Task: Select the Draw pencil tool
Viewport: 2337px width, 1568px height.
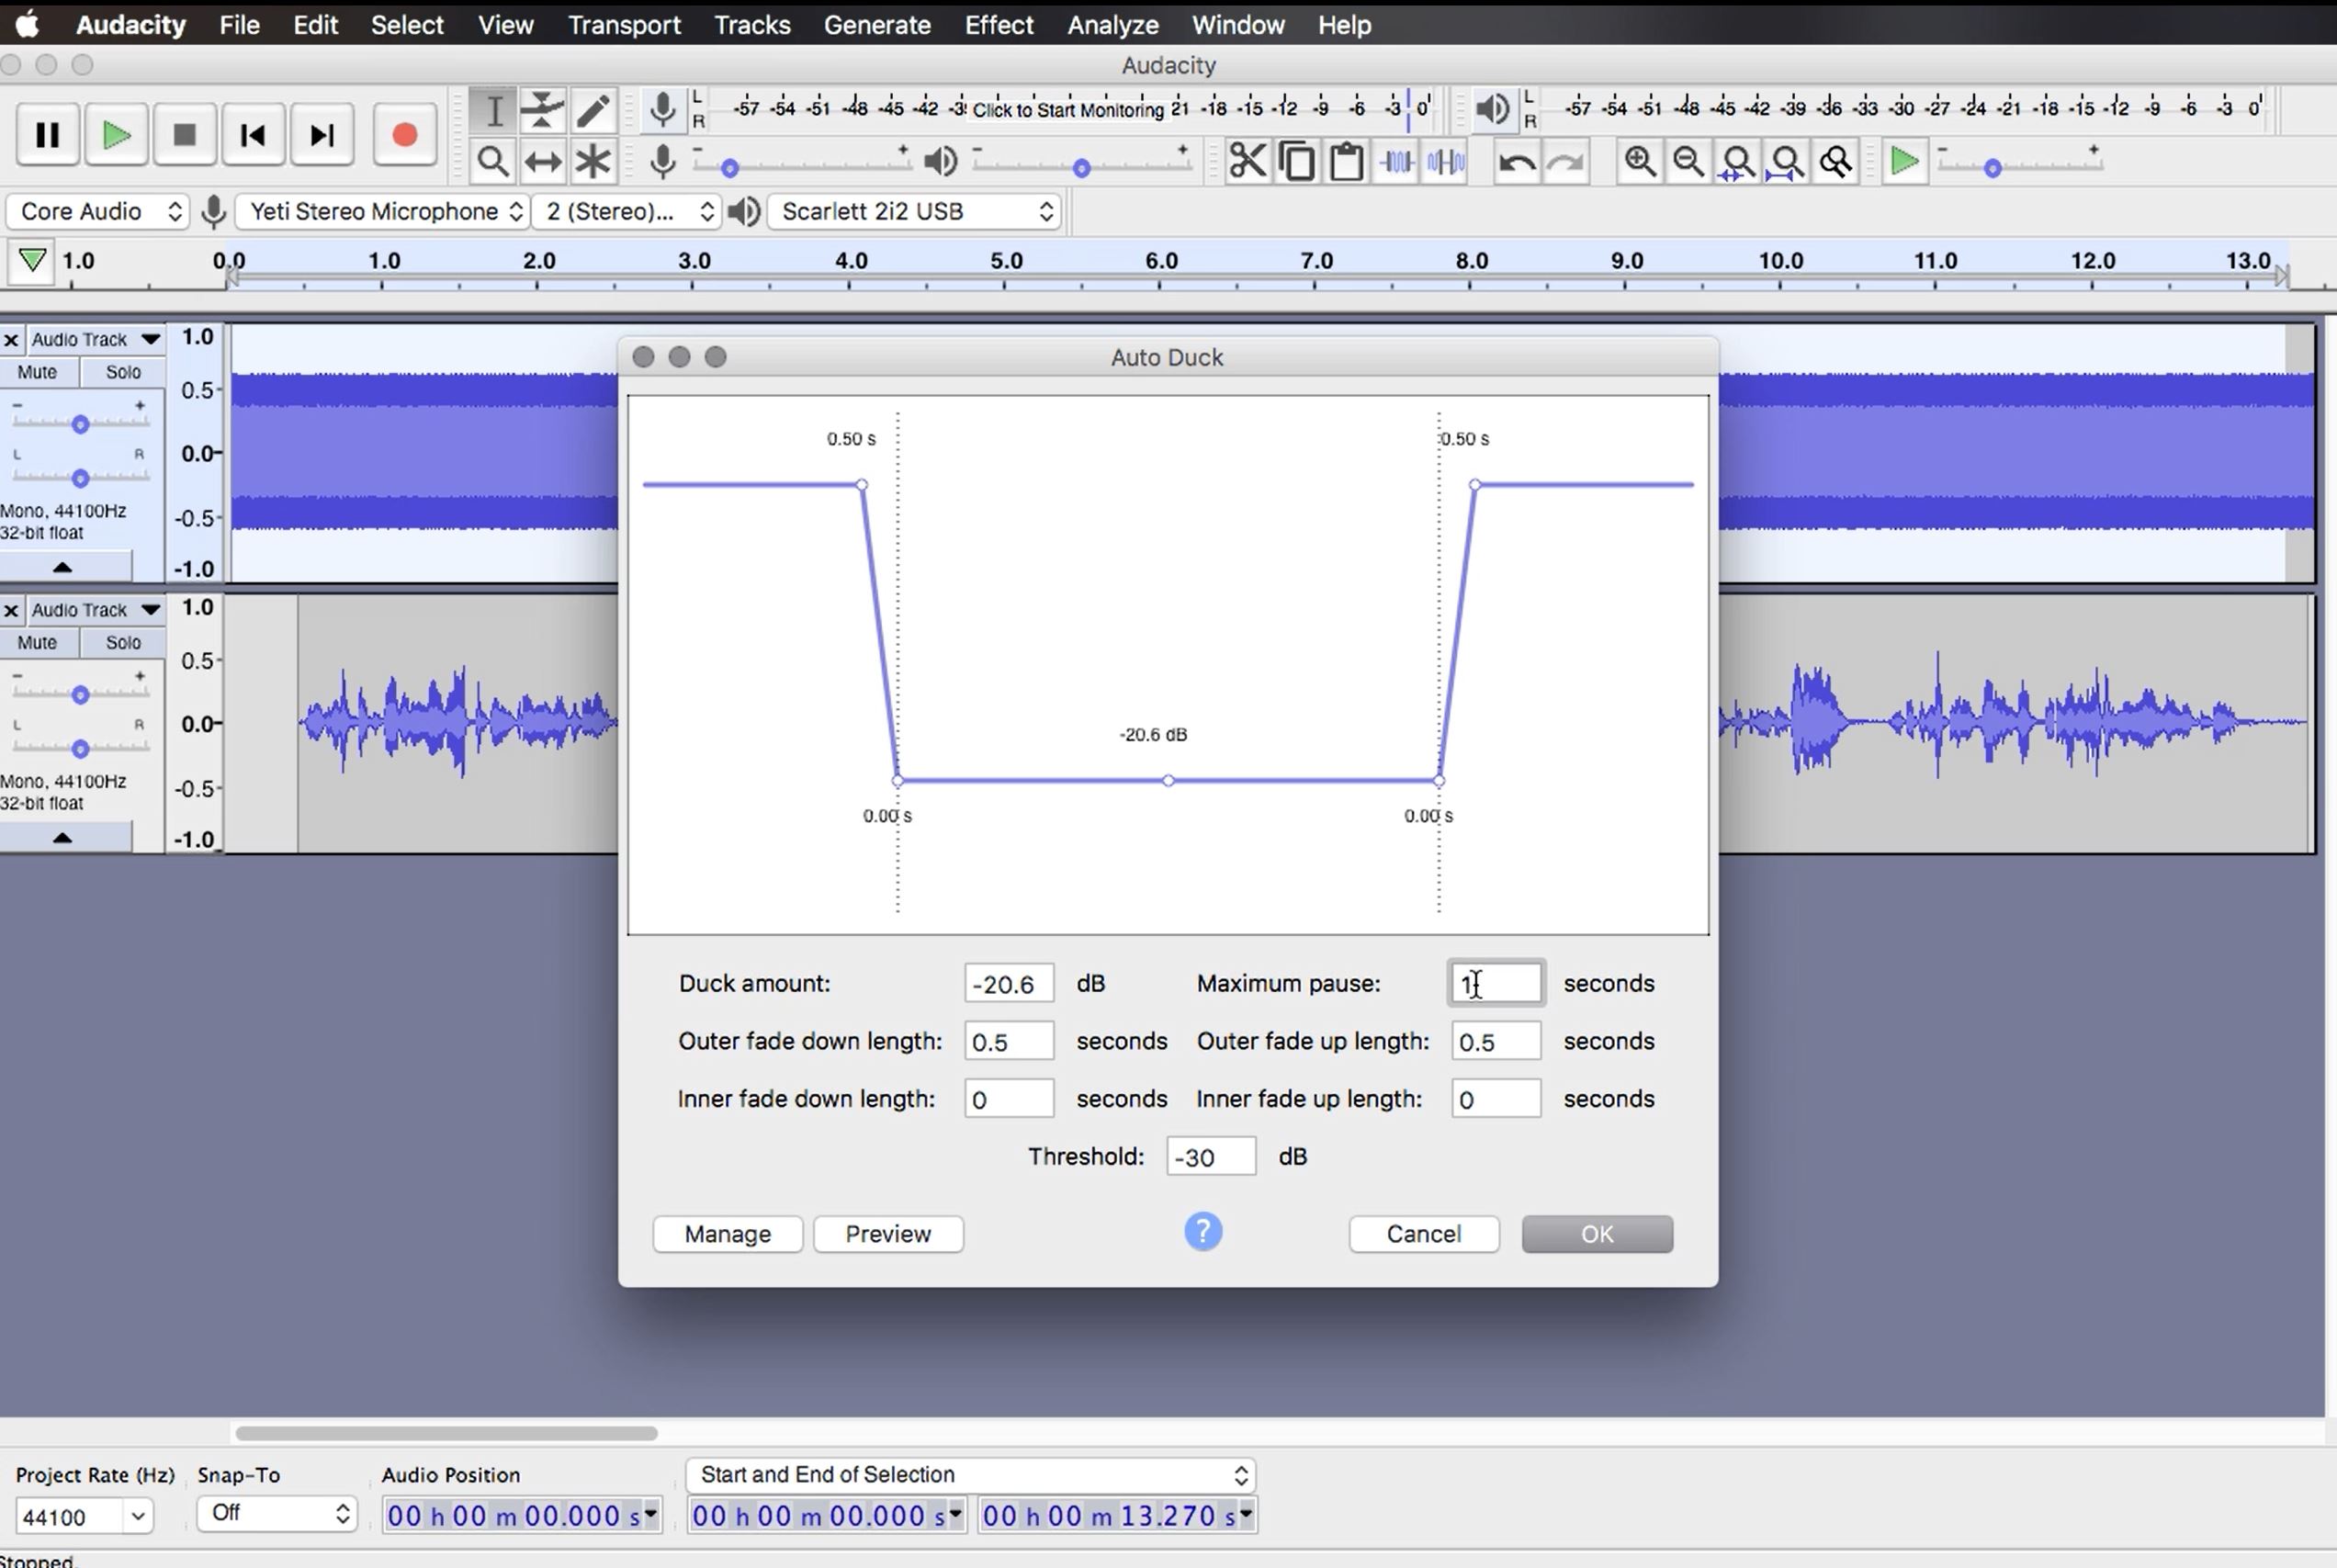Action: [x=593, y=110]
